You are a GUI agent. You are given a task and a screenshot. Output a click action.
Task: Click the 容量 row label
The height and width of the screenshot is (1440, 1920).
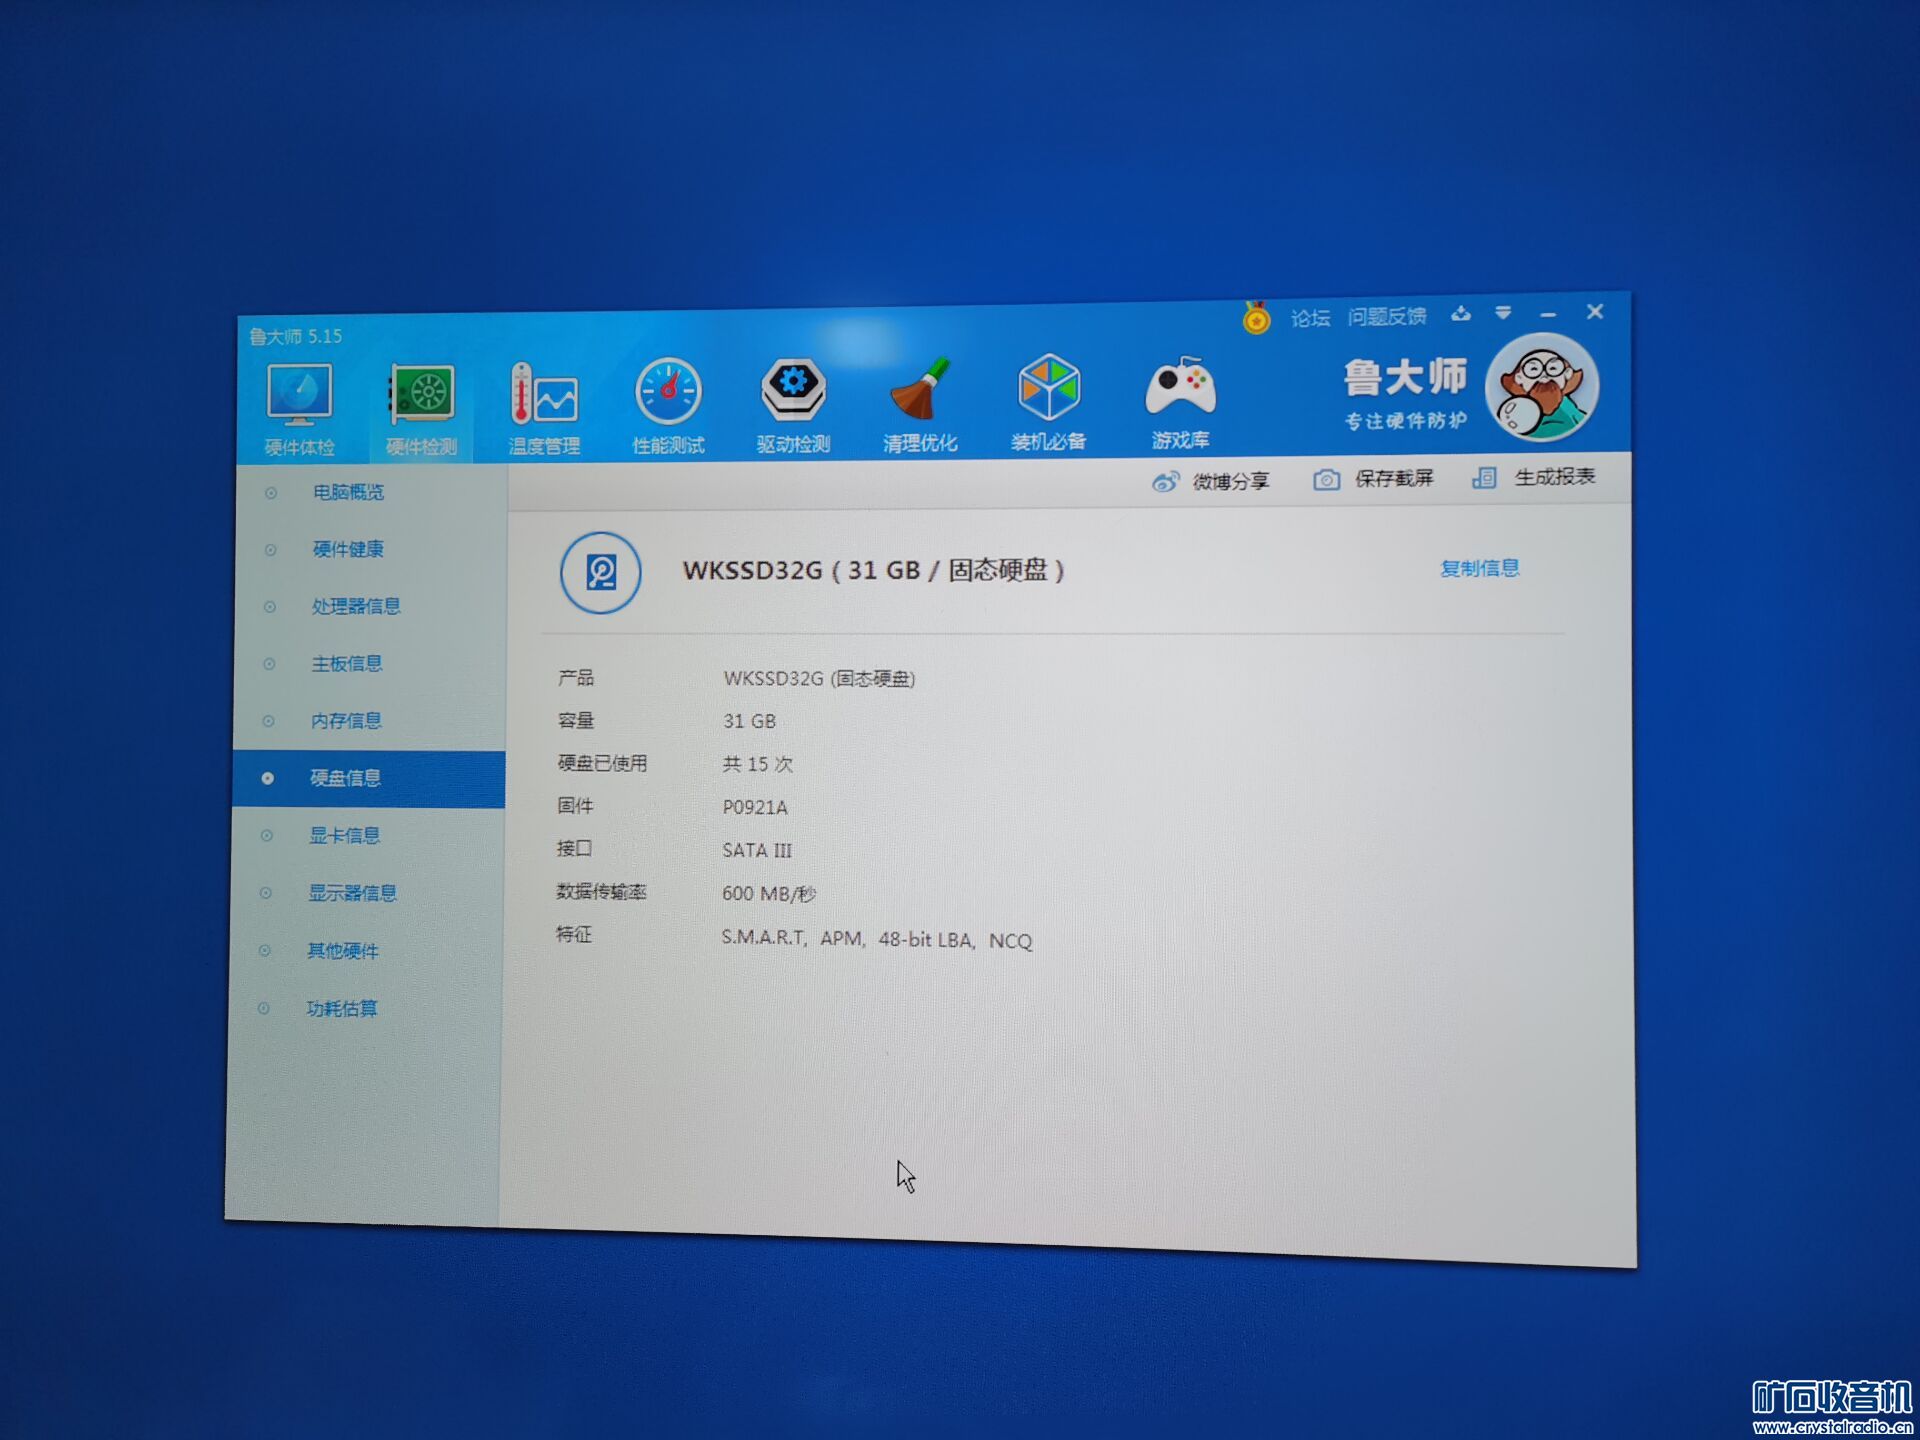(575, 720)
